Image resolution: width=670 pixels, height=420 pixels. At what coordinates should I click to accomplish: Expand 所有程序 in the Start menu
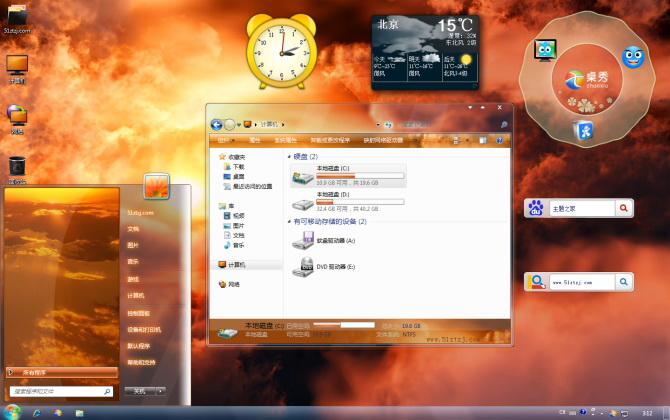tap(62, 373)
